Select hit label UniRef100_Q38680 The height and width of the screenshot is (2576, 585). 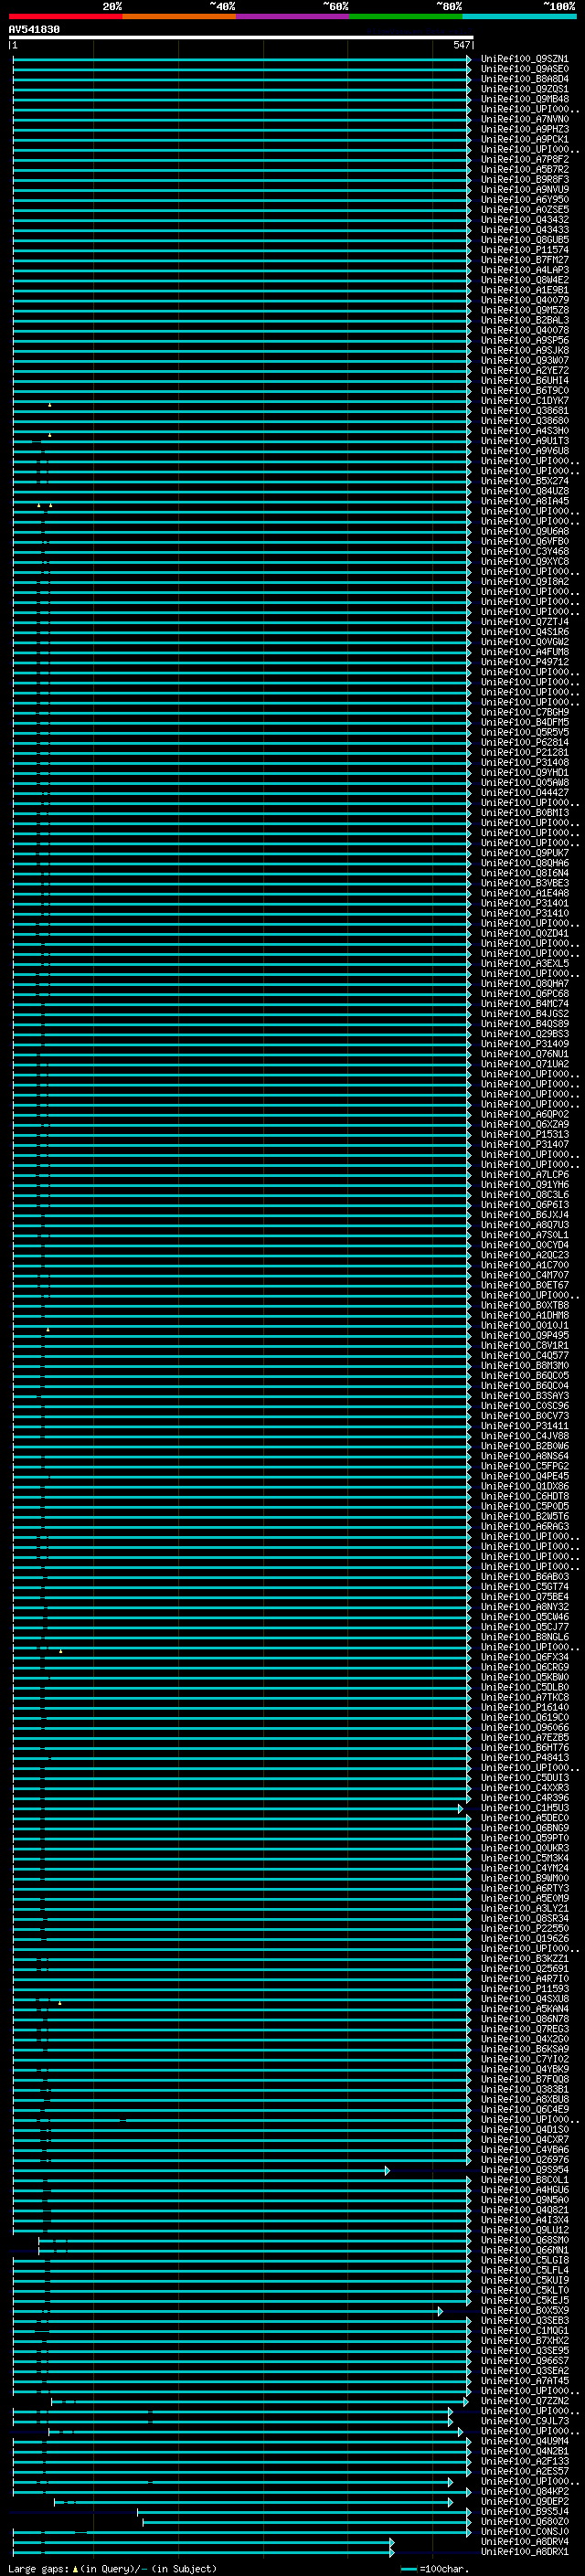[524, 420]
